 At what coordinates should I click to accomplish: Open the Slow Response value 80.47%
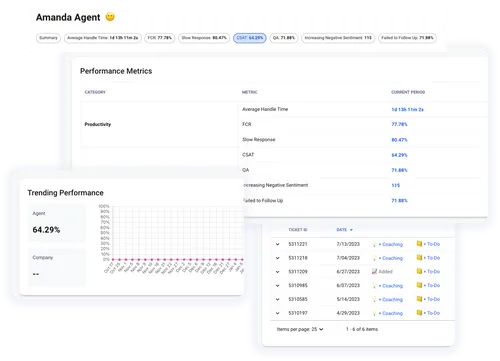(399, 140)
